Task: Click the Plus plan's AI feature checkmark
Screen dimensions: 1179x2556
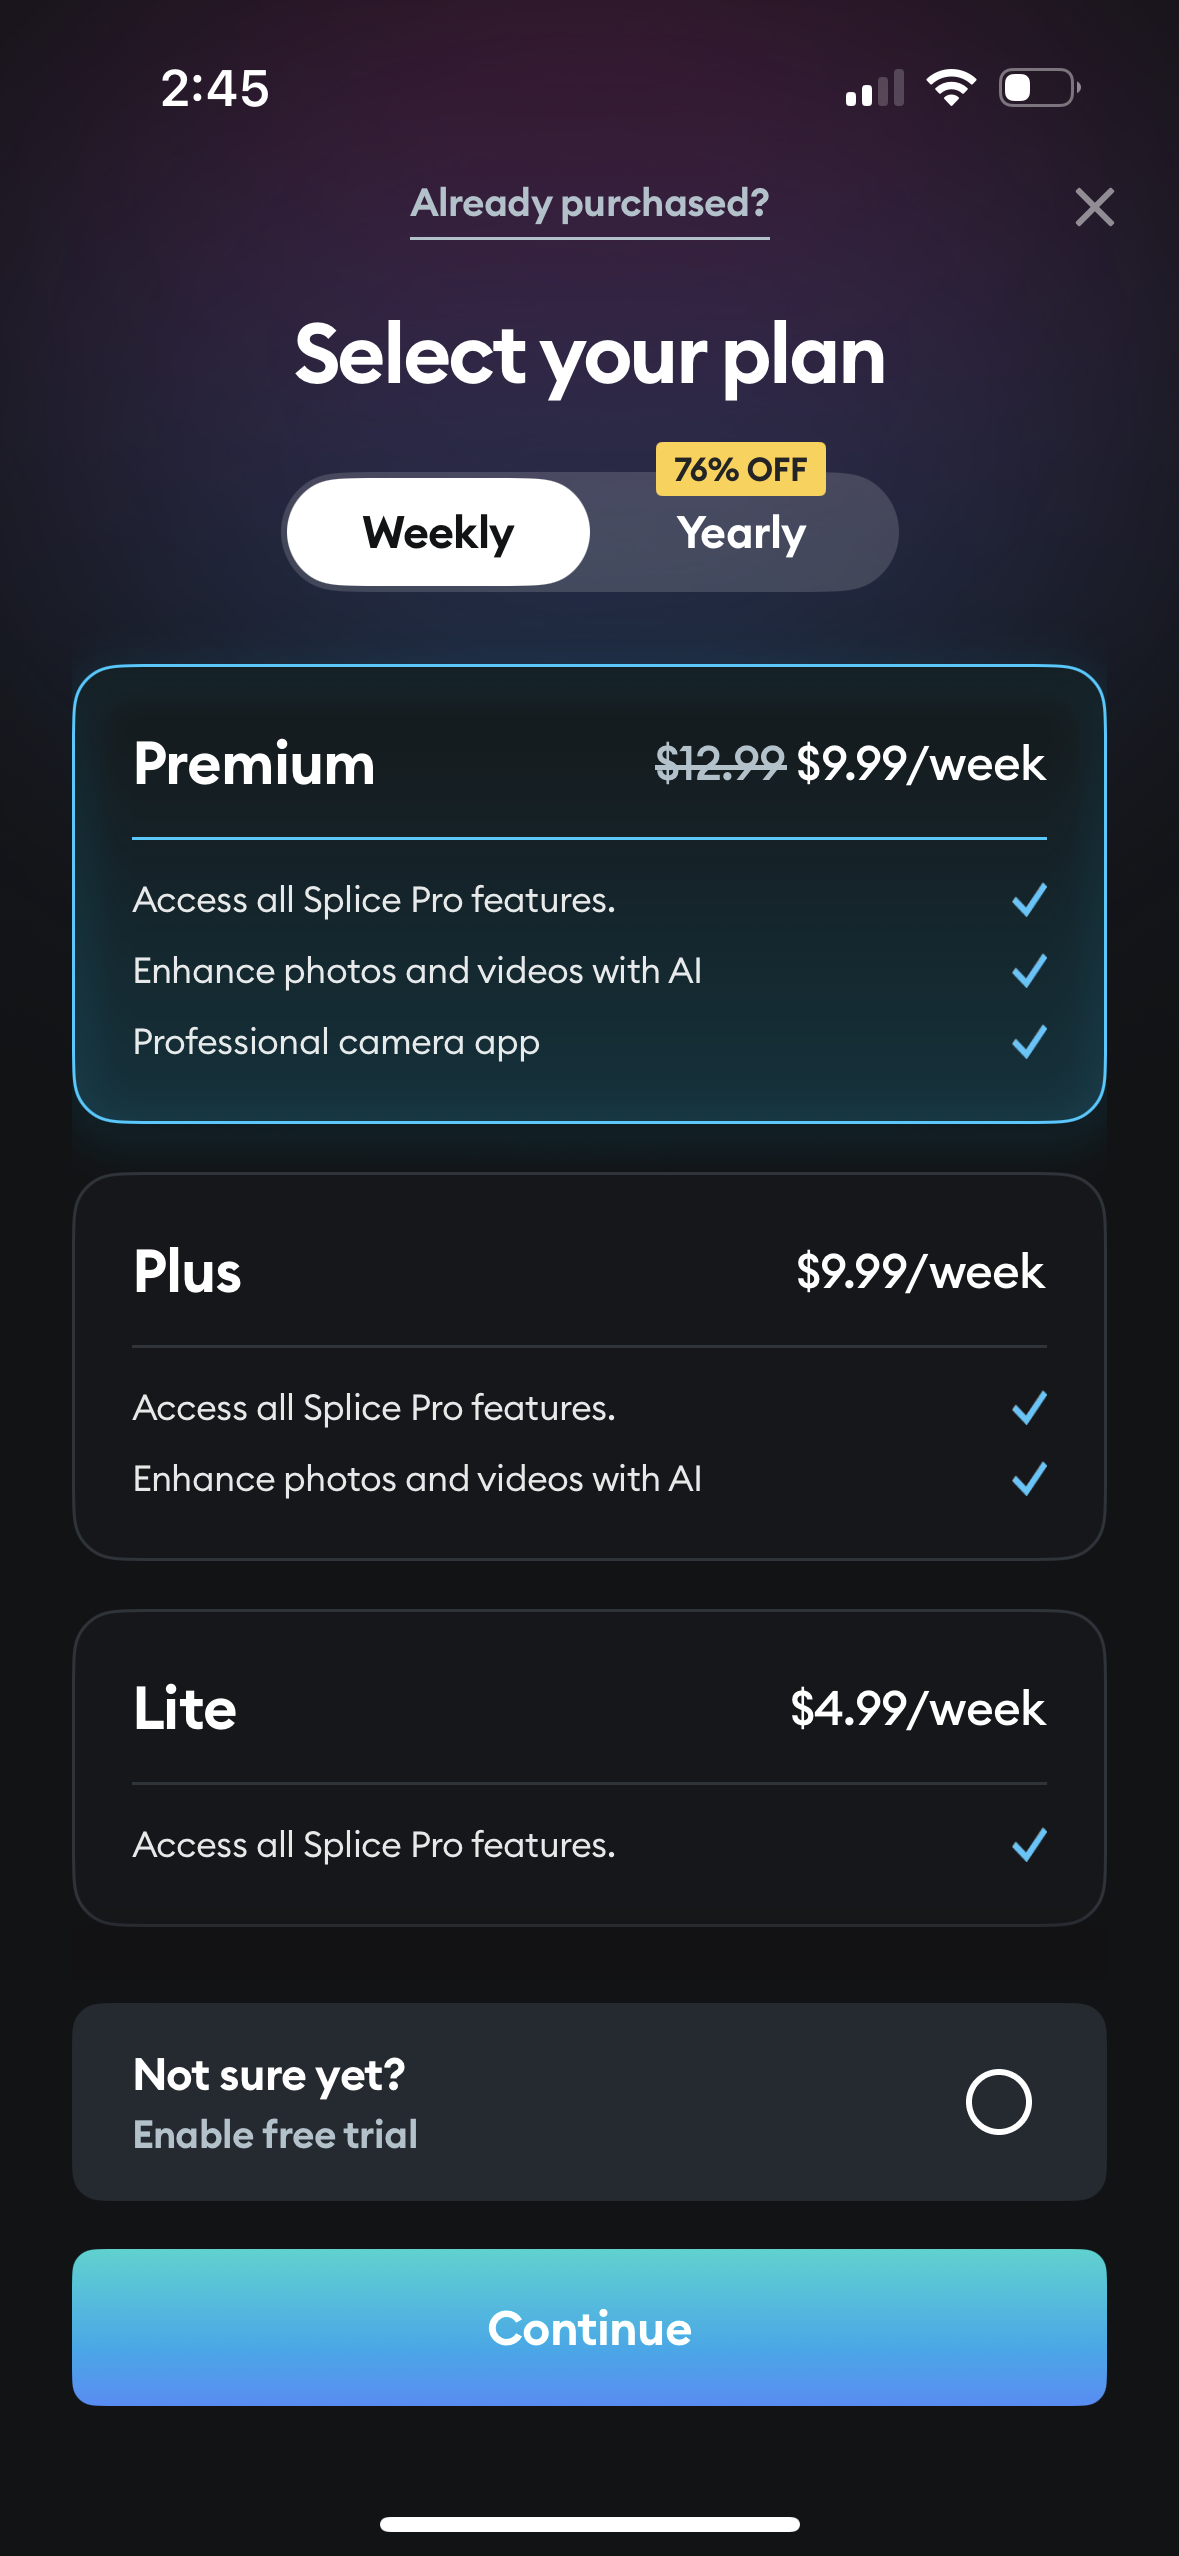Action: click(1028, 1478)
